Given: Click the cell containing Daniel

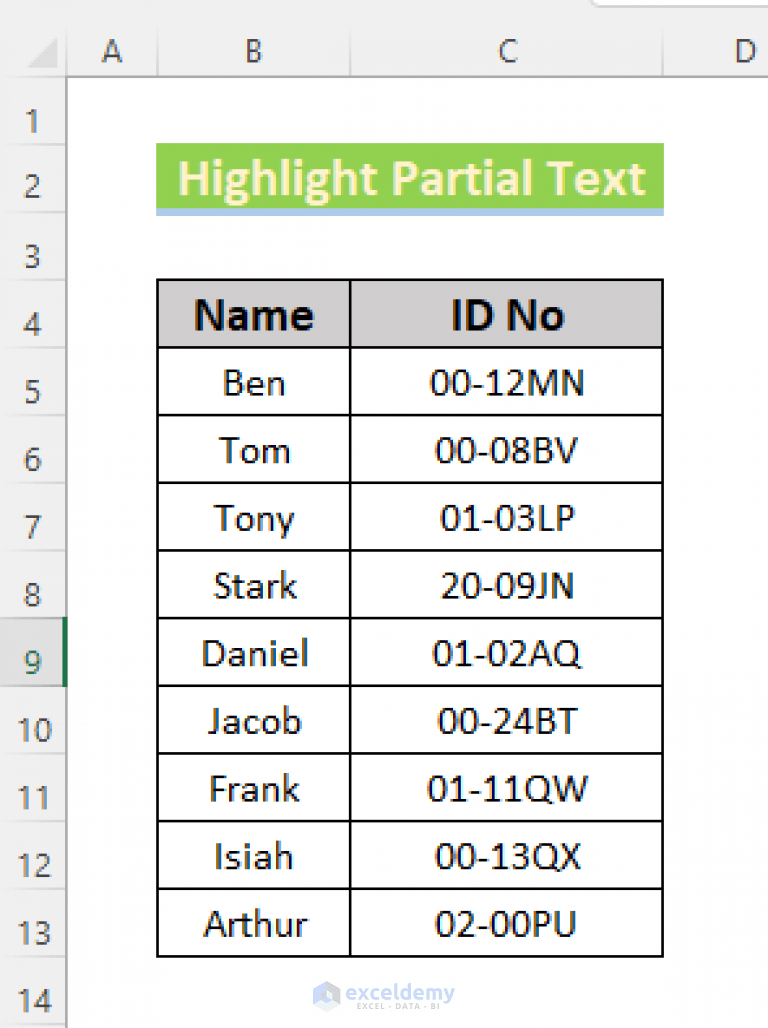Looking at the screenshot, I should click(253, 653).
